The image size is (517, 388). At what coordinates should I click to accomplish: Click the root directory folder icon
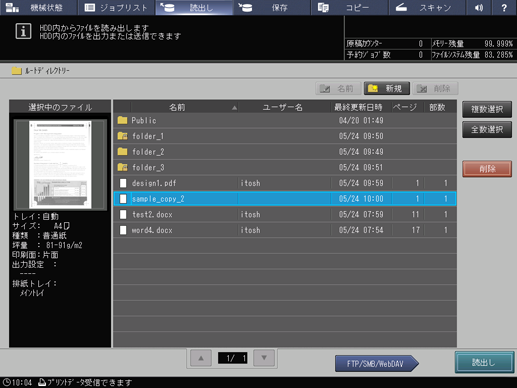pyautogui.click(x=16, y=71)
